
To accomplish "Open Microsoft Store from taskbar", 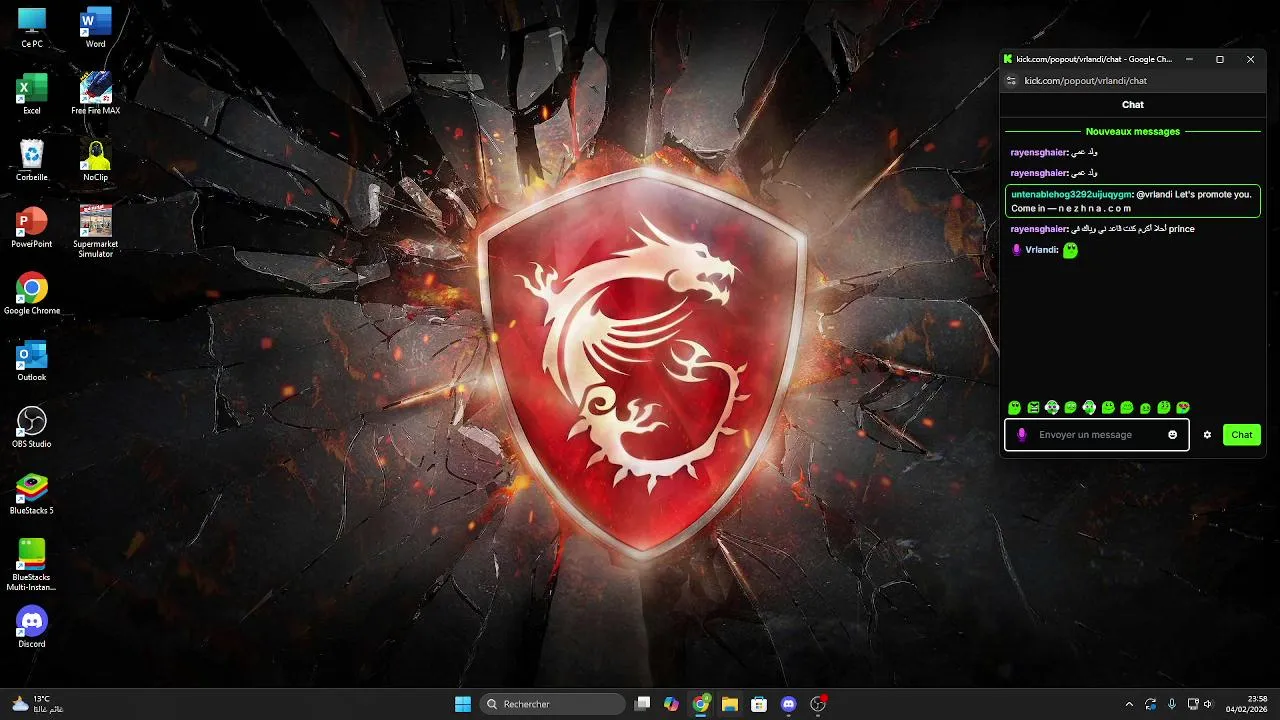I will click(x=759, y=704).
